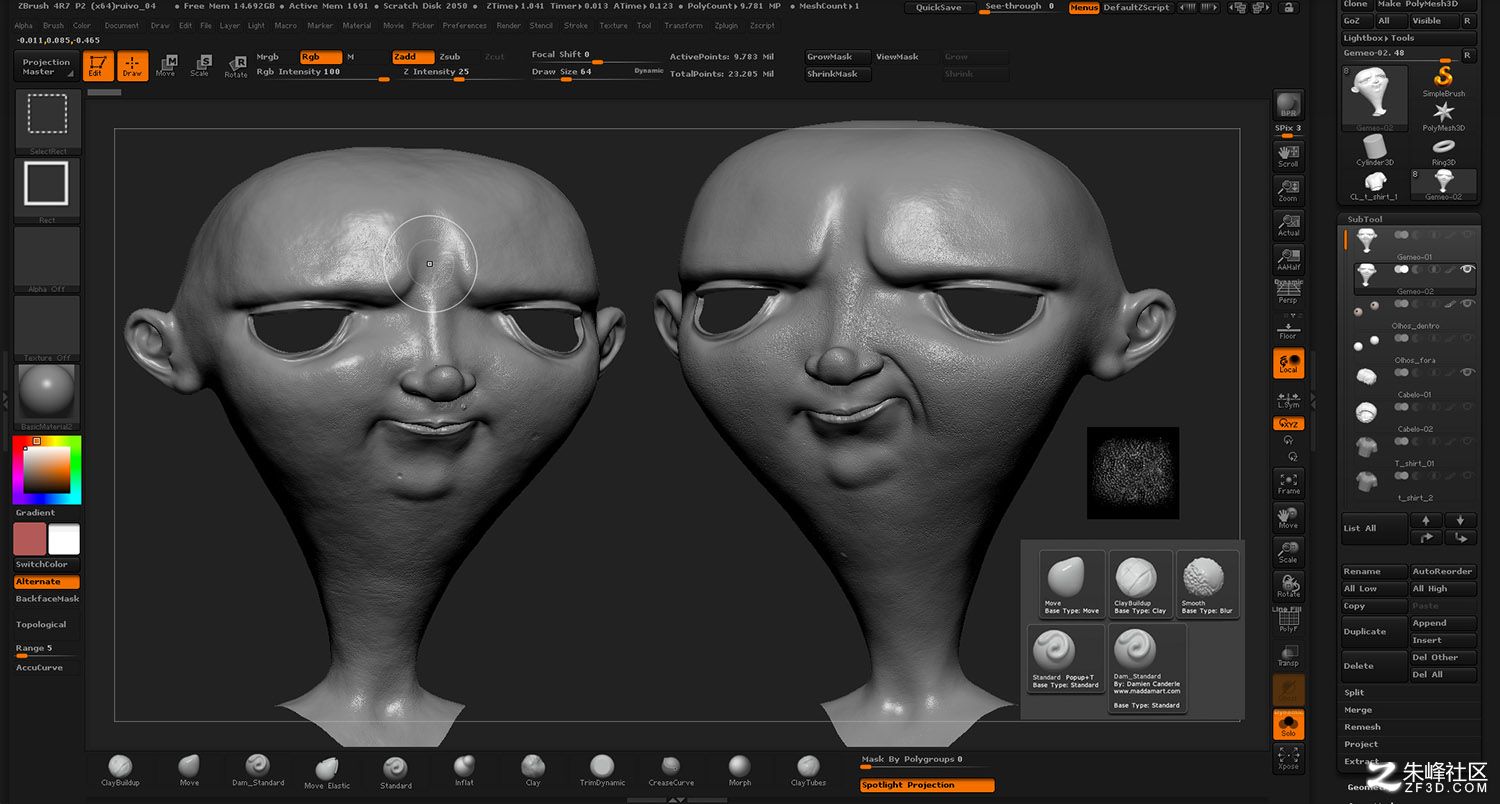Toggle PolyF polyframe display
1500x804 pixels.
click(1288, 621)
